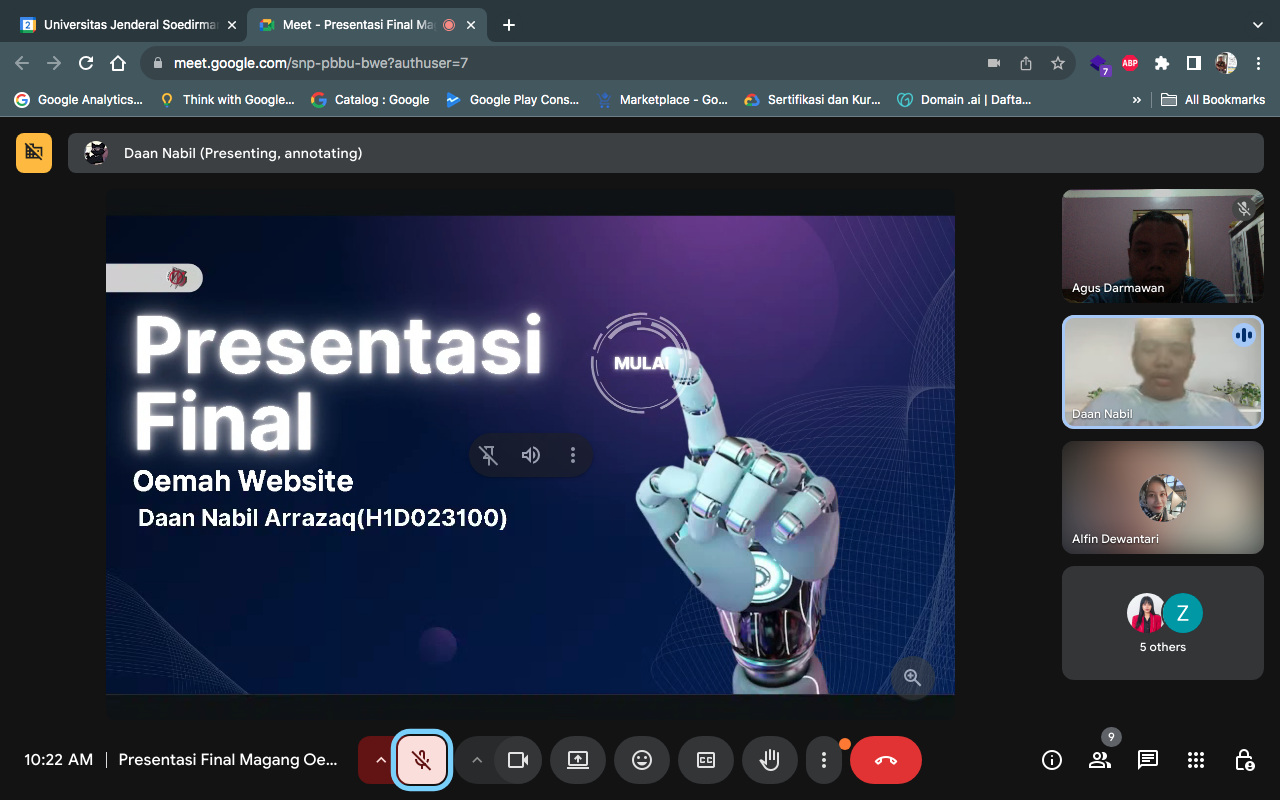
Task: Expand audio settings arrow beside the microphone
Action: coord(380,760)
